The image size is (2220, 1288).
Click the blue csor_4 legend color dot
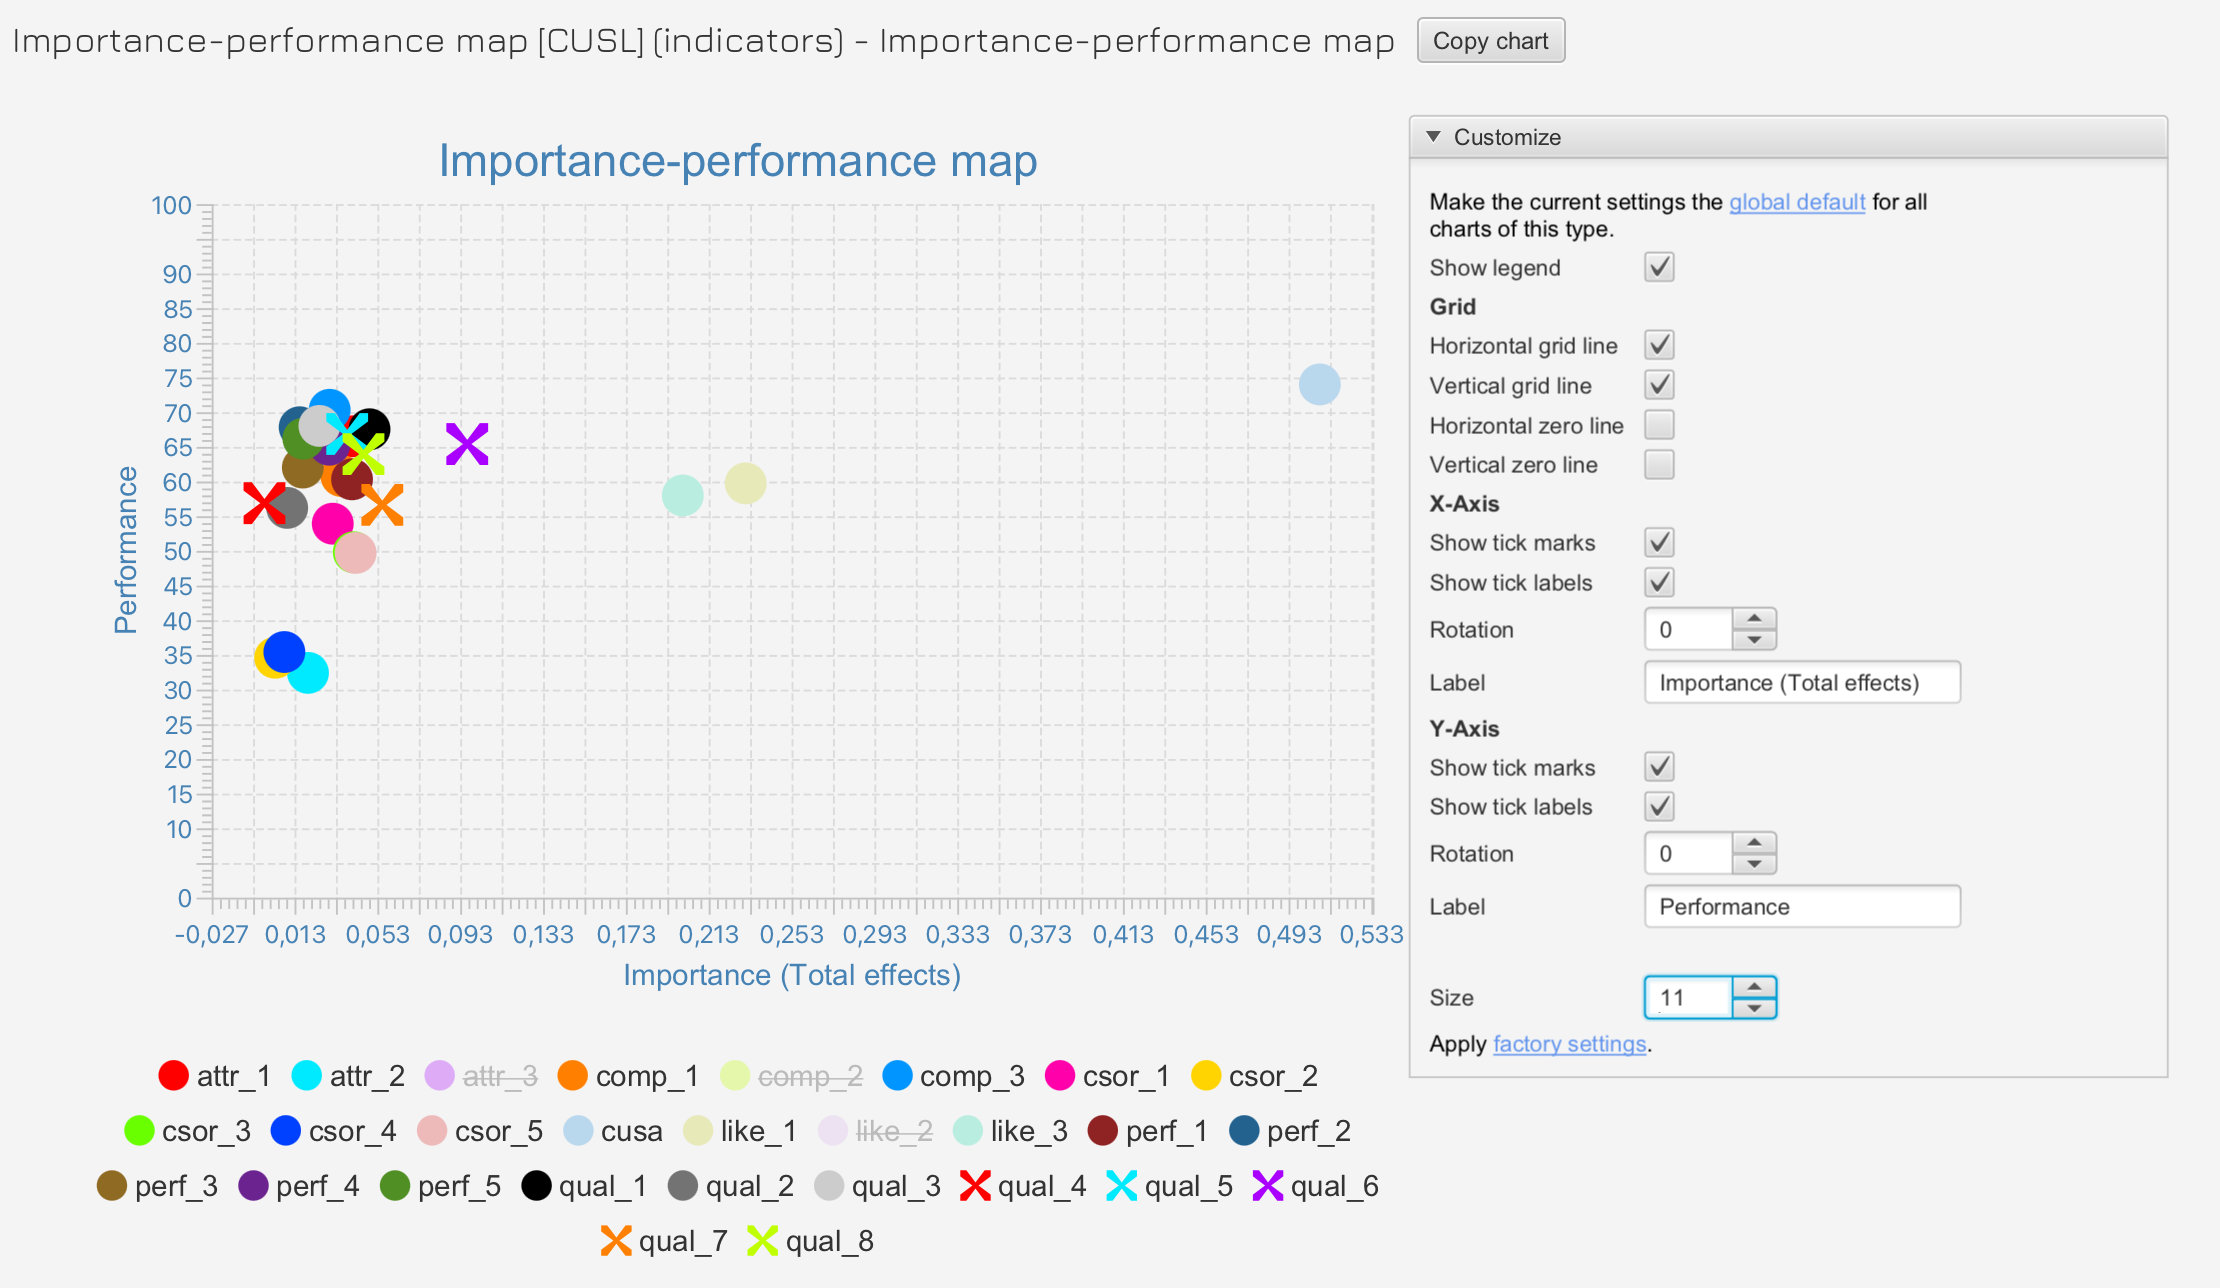coord(286,1131)
